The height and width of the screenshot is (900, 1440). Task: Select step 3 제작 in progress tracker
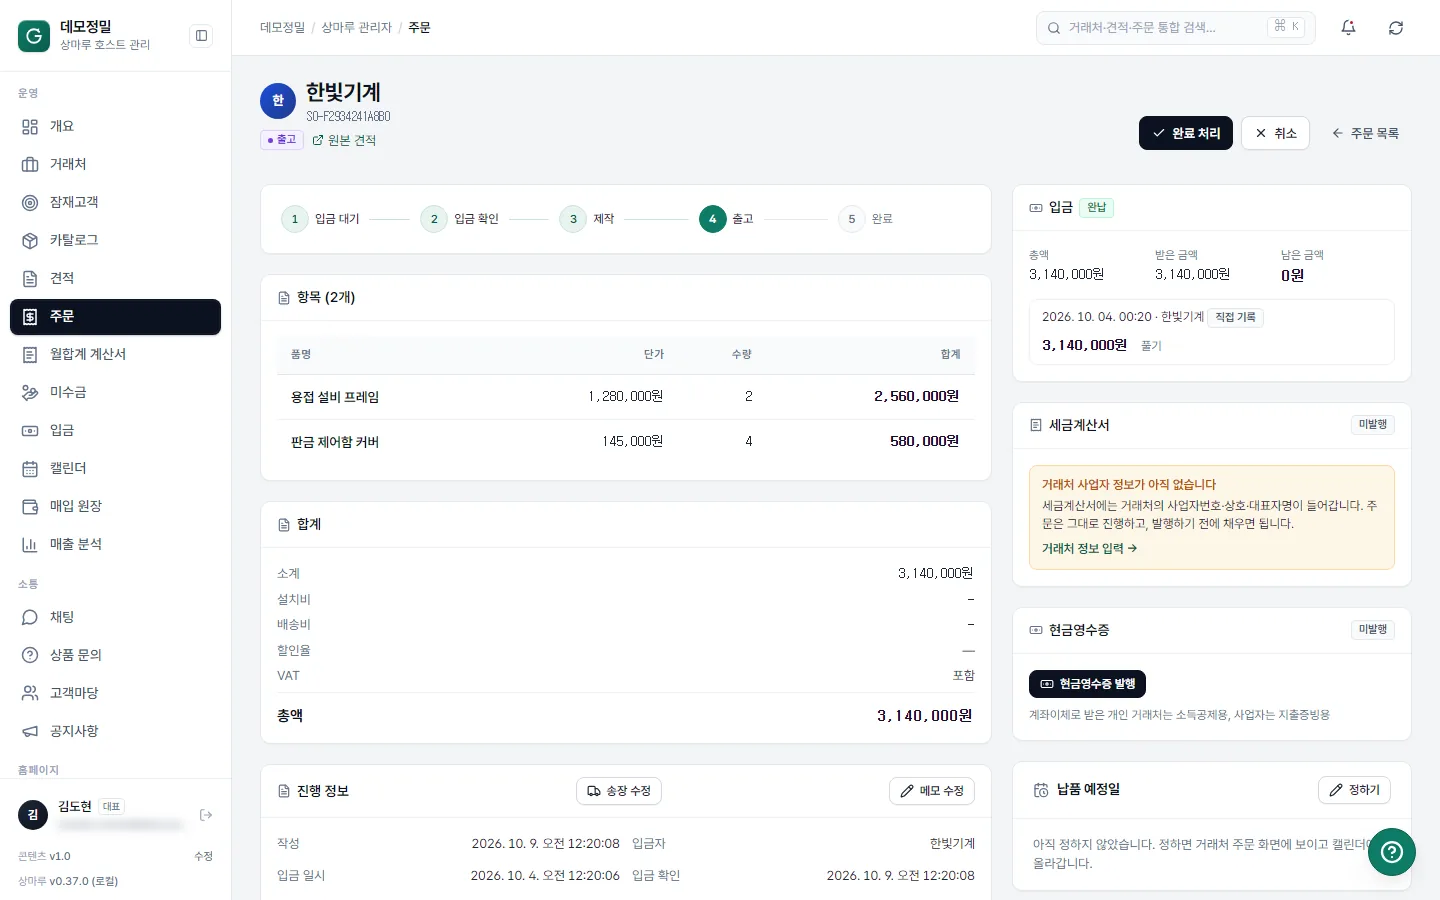(587, 219)
